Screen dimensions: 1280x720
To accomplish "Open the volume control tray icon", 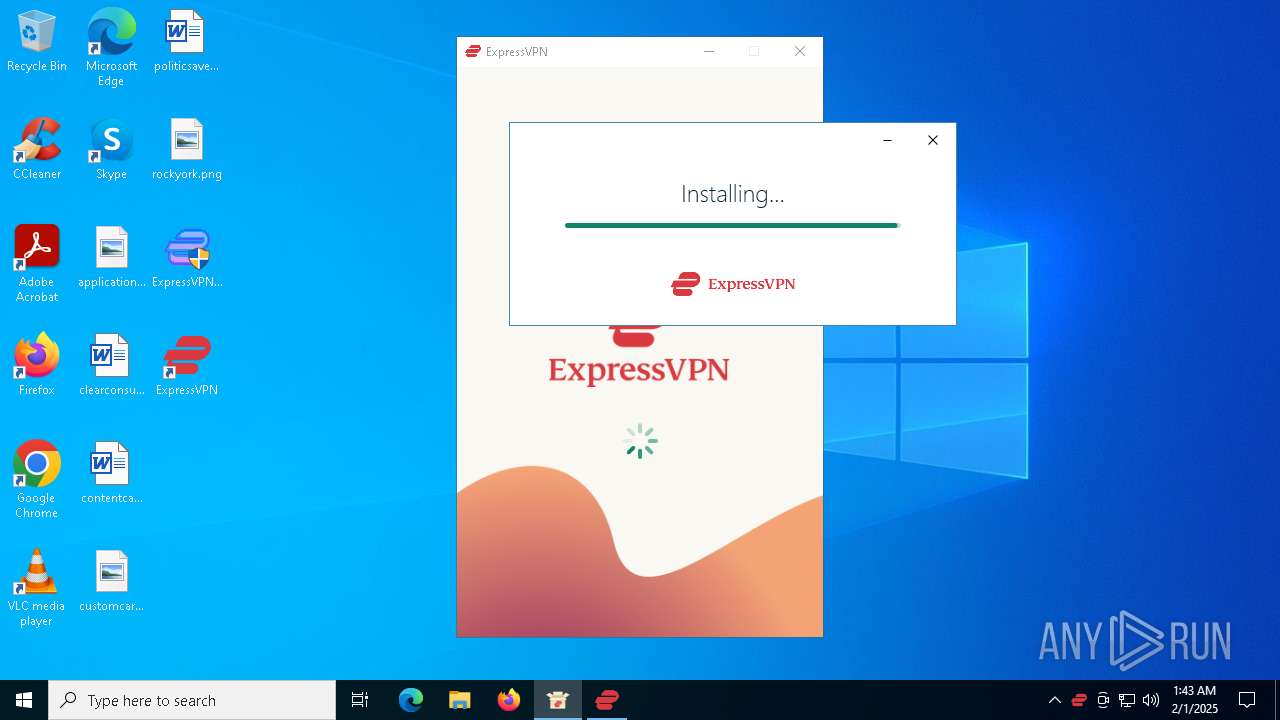I will (x=1151, y=700).
